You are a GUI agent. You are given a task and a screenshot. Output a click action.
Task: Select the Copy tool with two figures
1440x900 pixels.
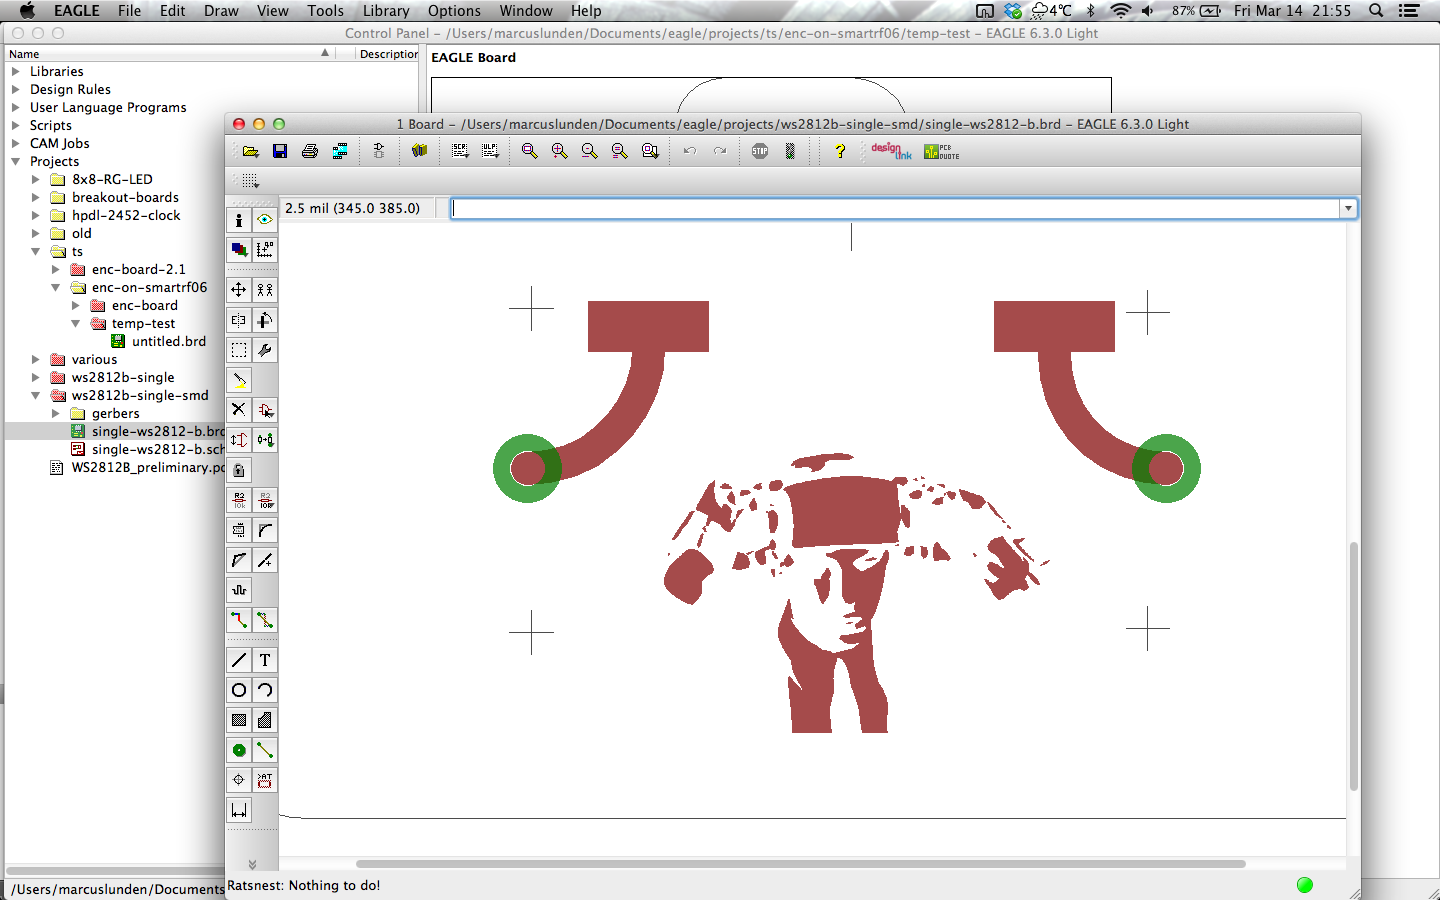pos(265,290)
